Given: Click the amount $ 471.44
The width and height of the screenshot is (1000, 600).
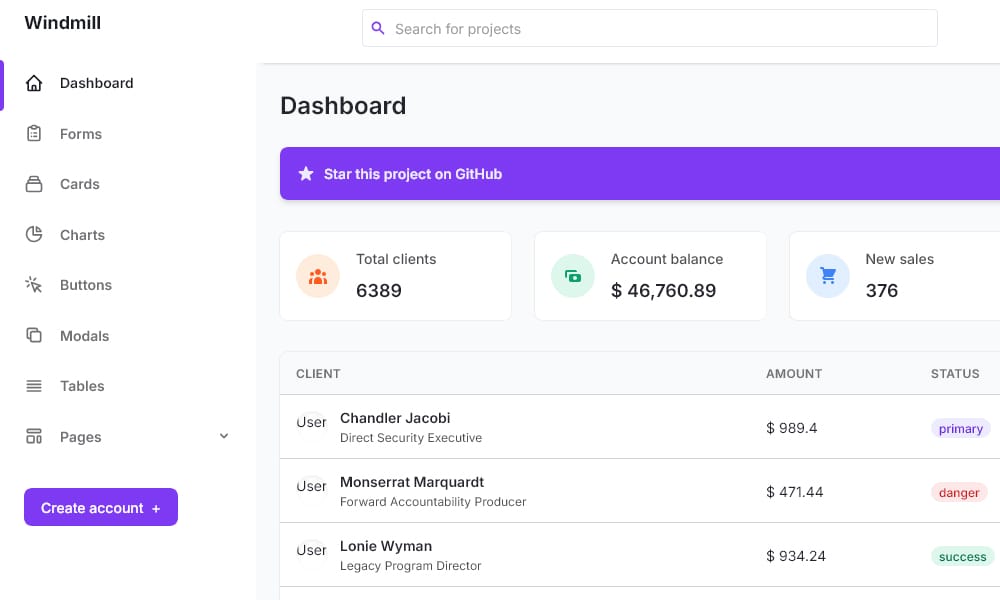Looking at the screenshot, I should [x=795, y=492].
